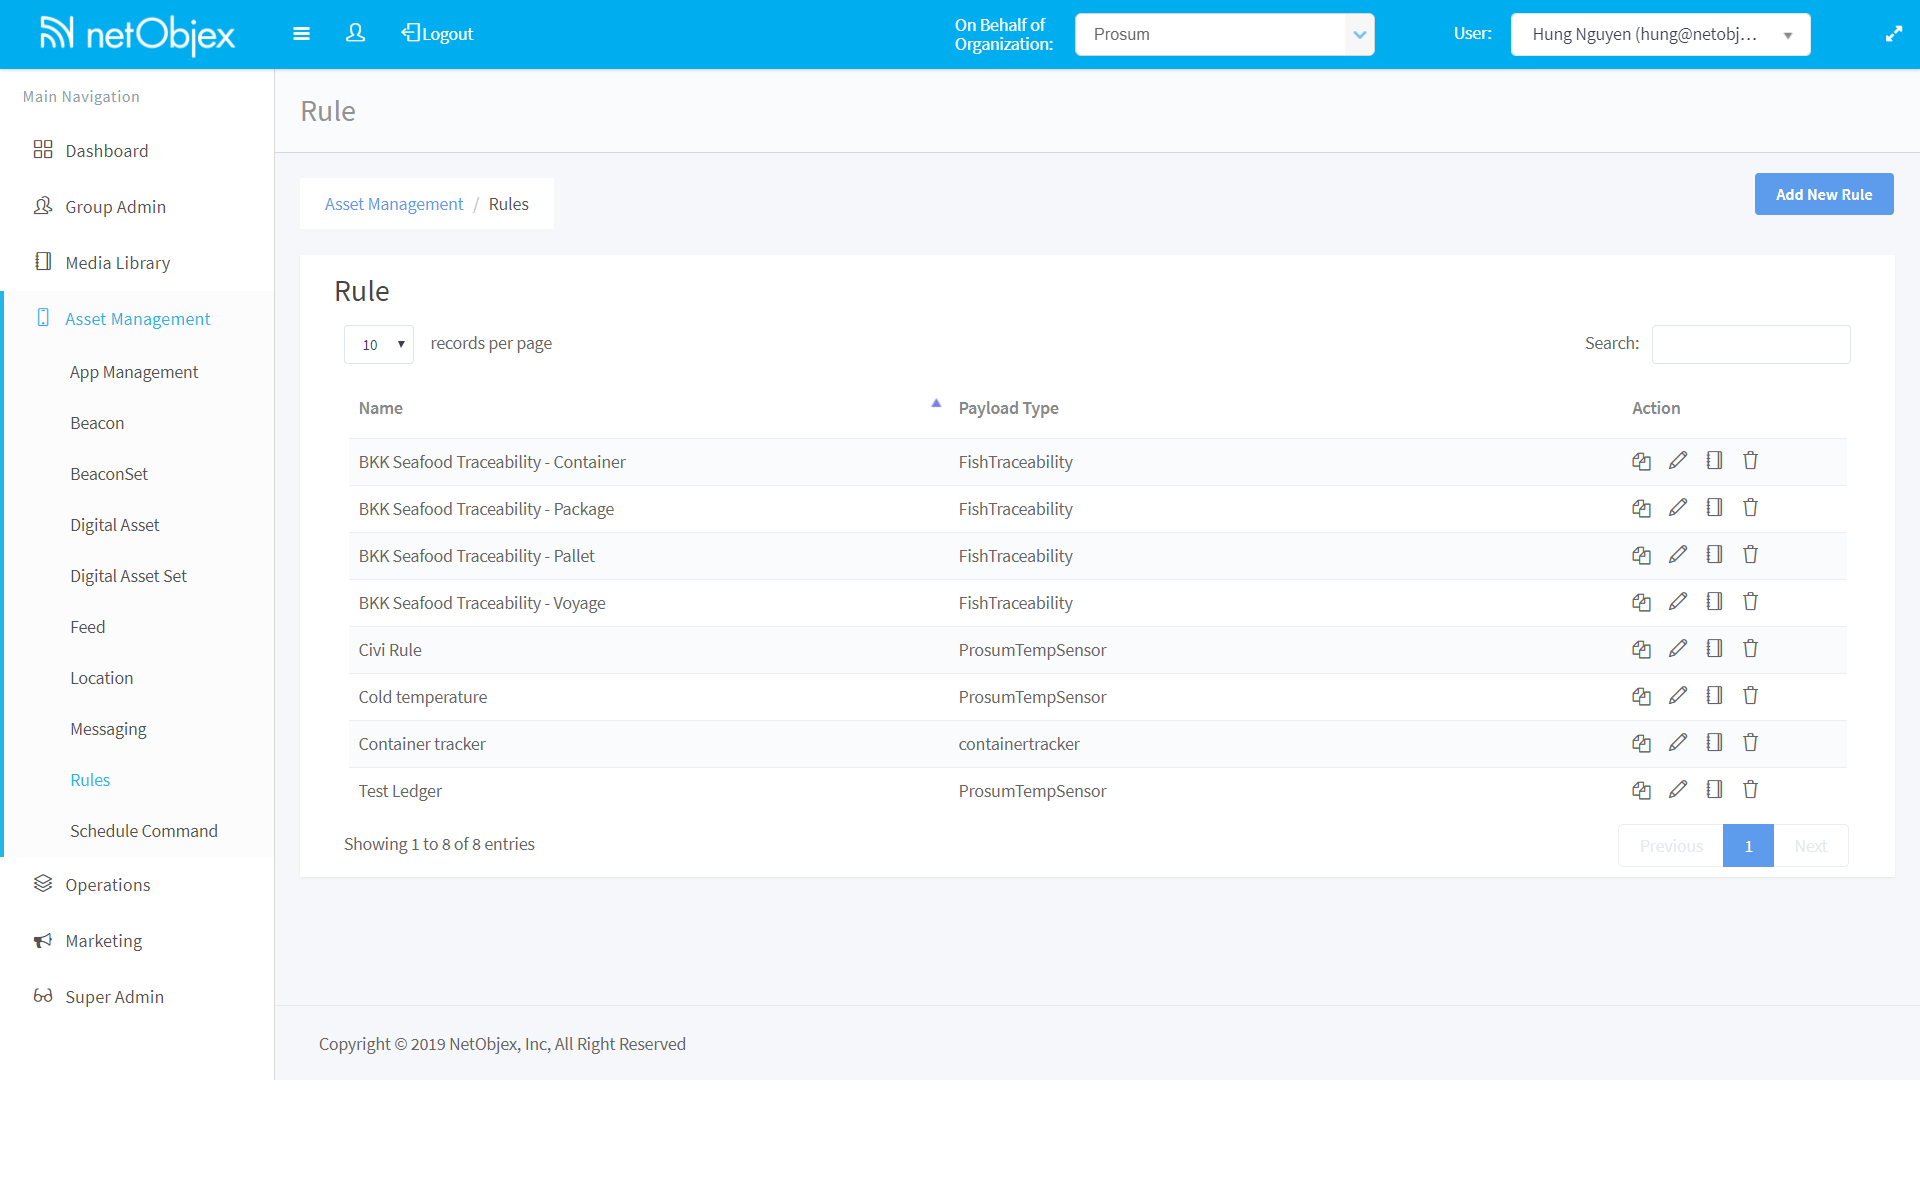
Task: Click the Add New Rule button
Action: (x=1823, y=195)
